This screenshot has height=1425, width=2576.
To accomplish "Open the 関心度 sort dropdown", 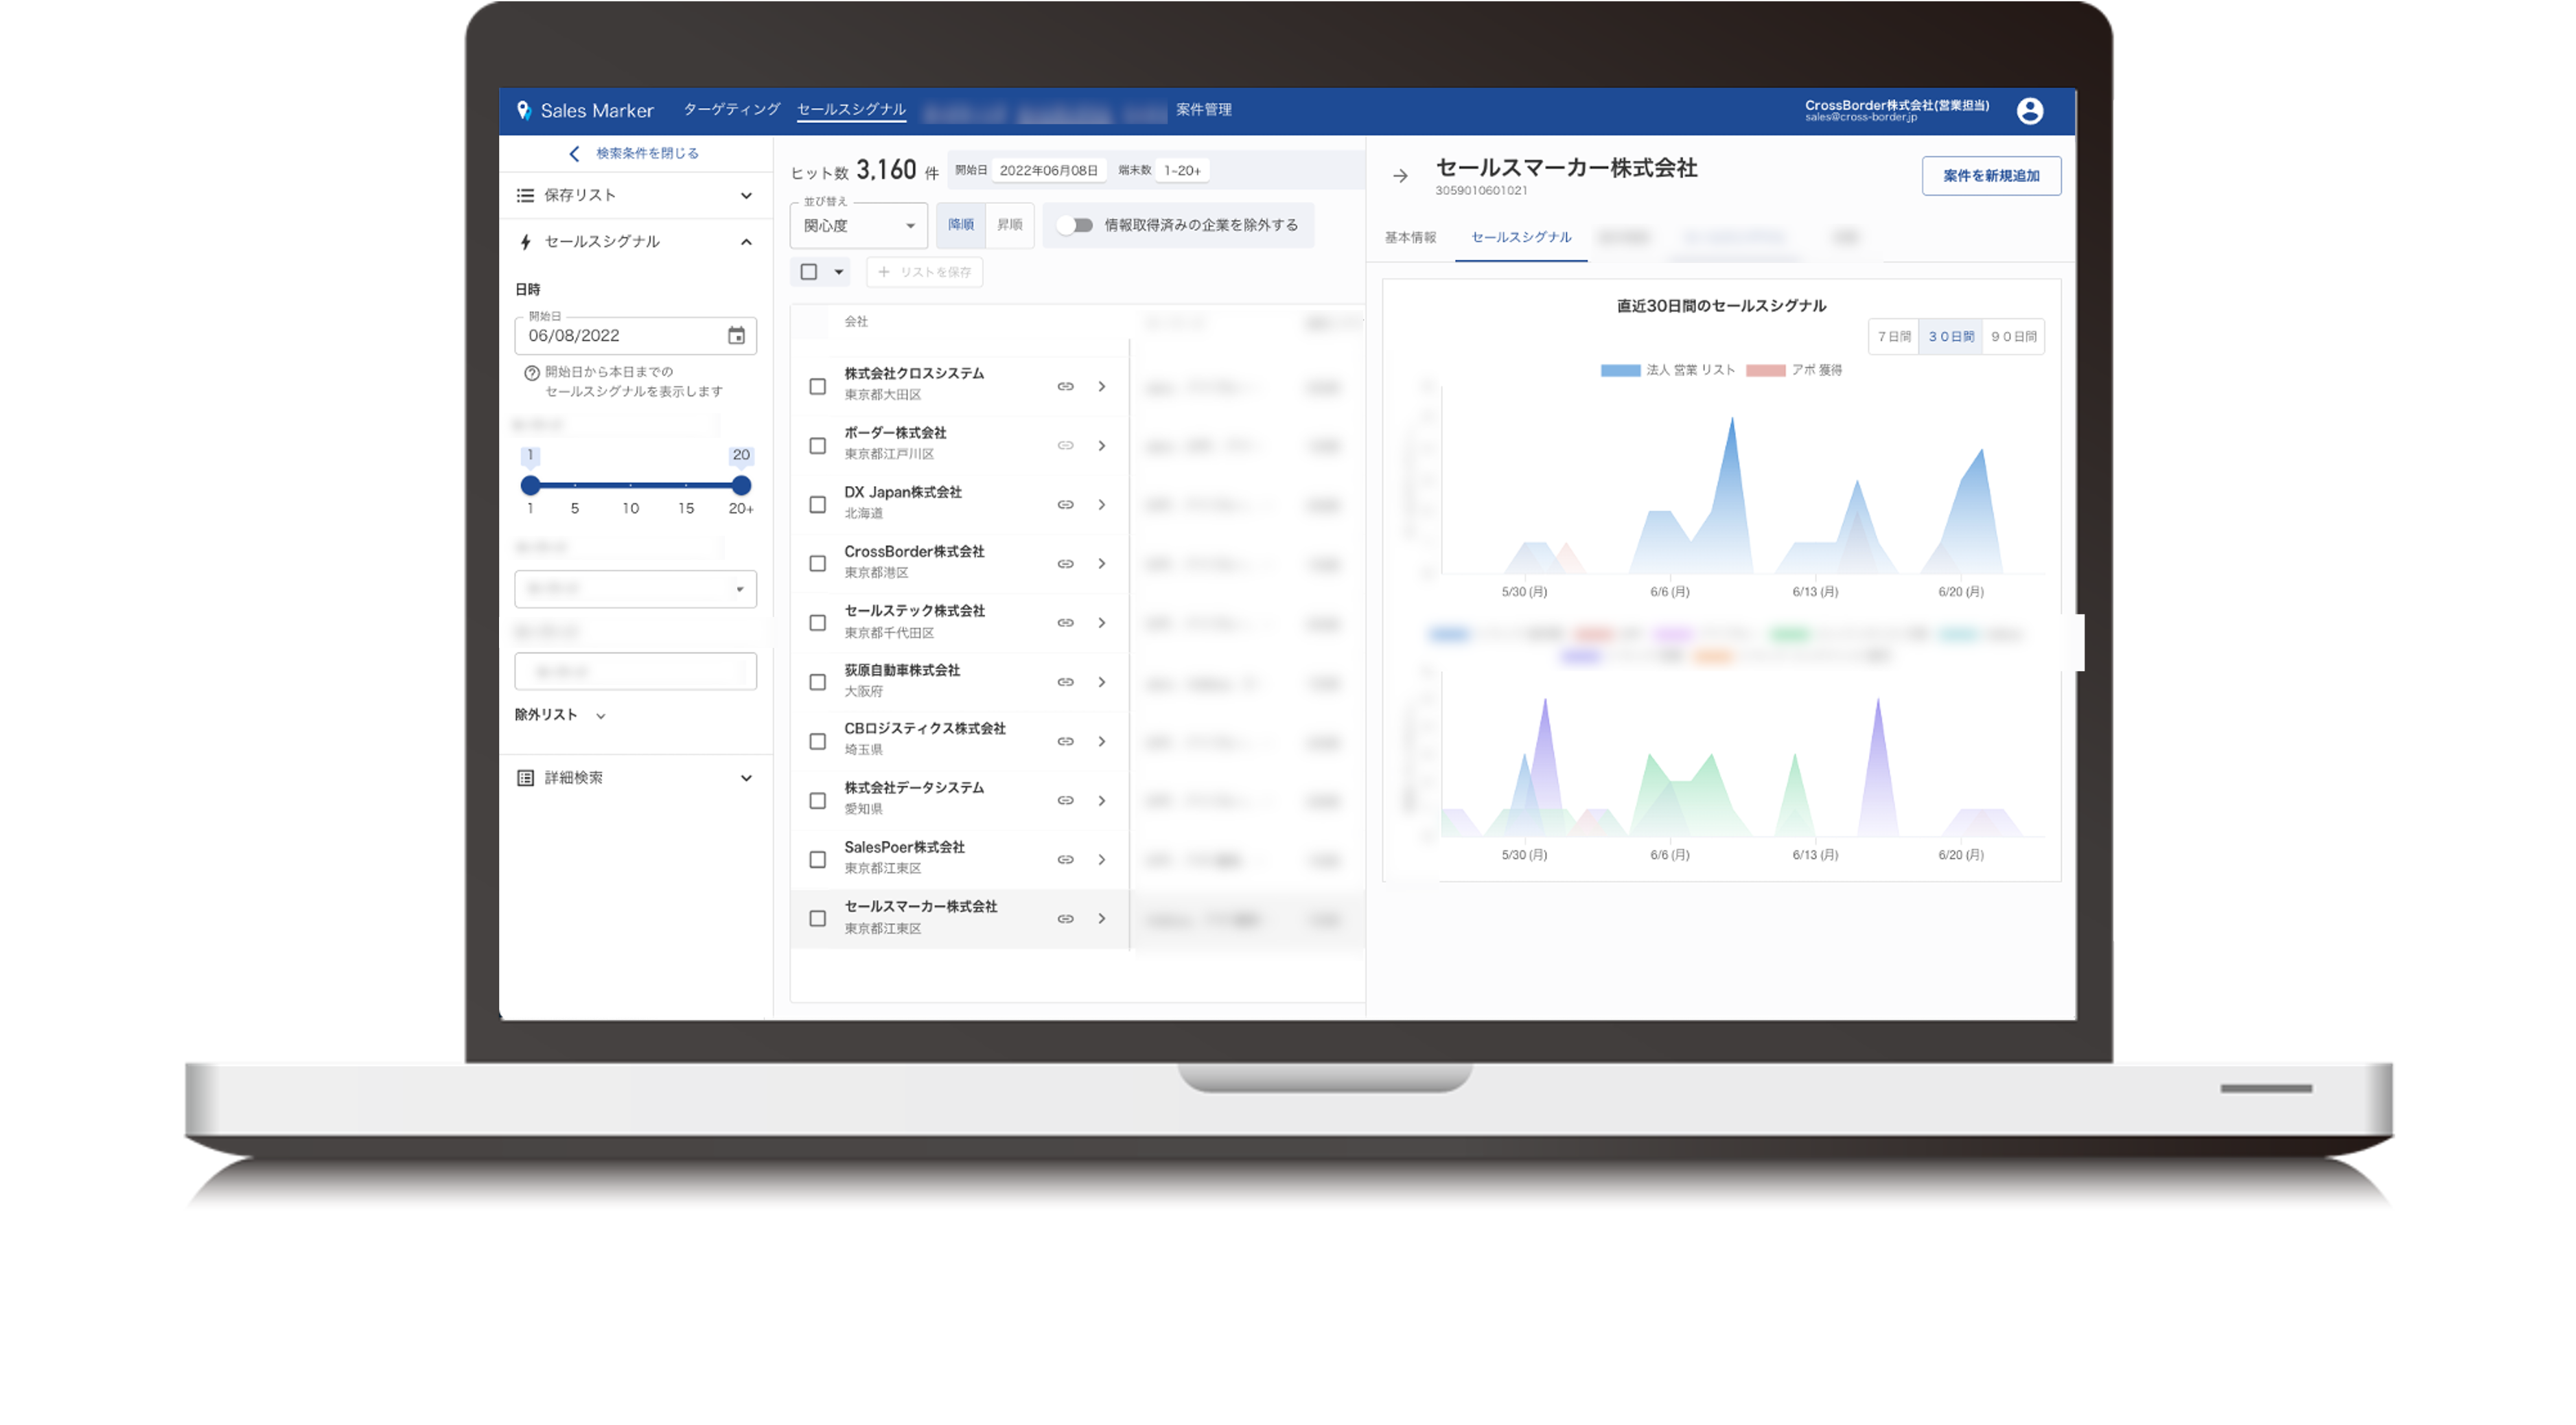I will tap(858, 226).
